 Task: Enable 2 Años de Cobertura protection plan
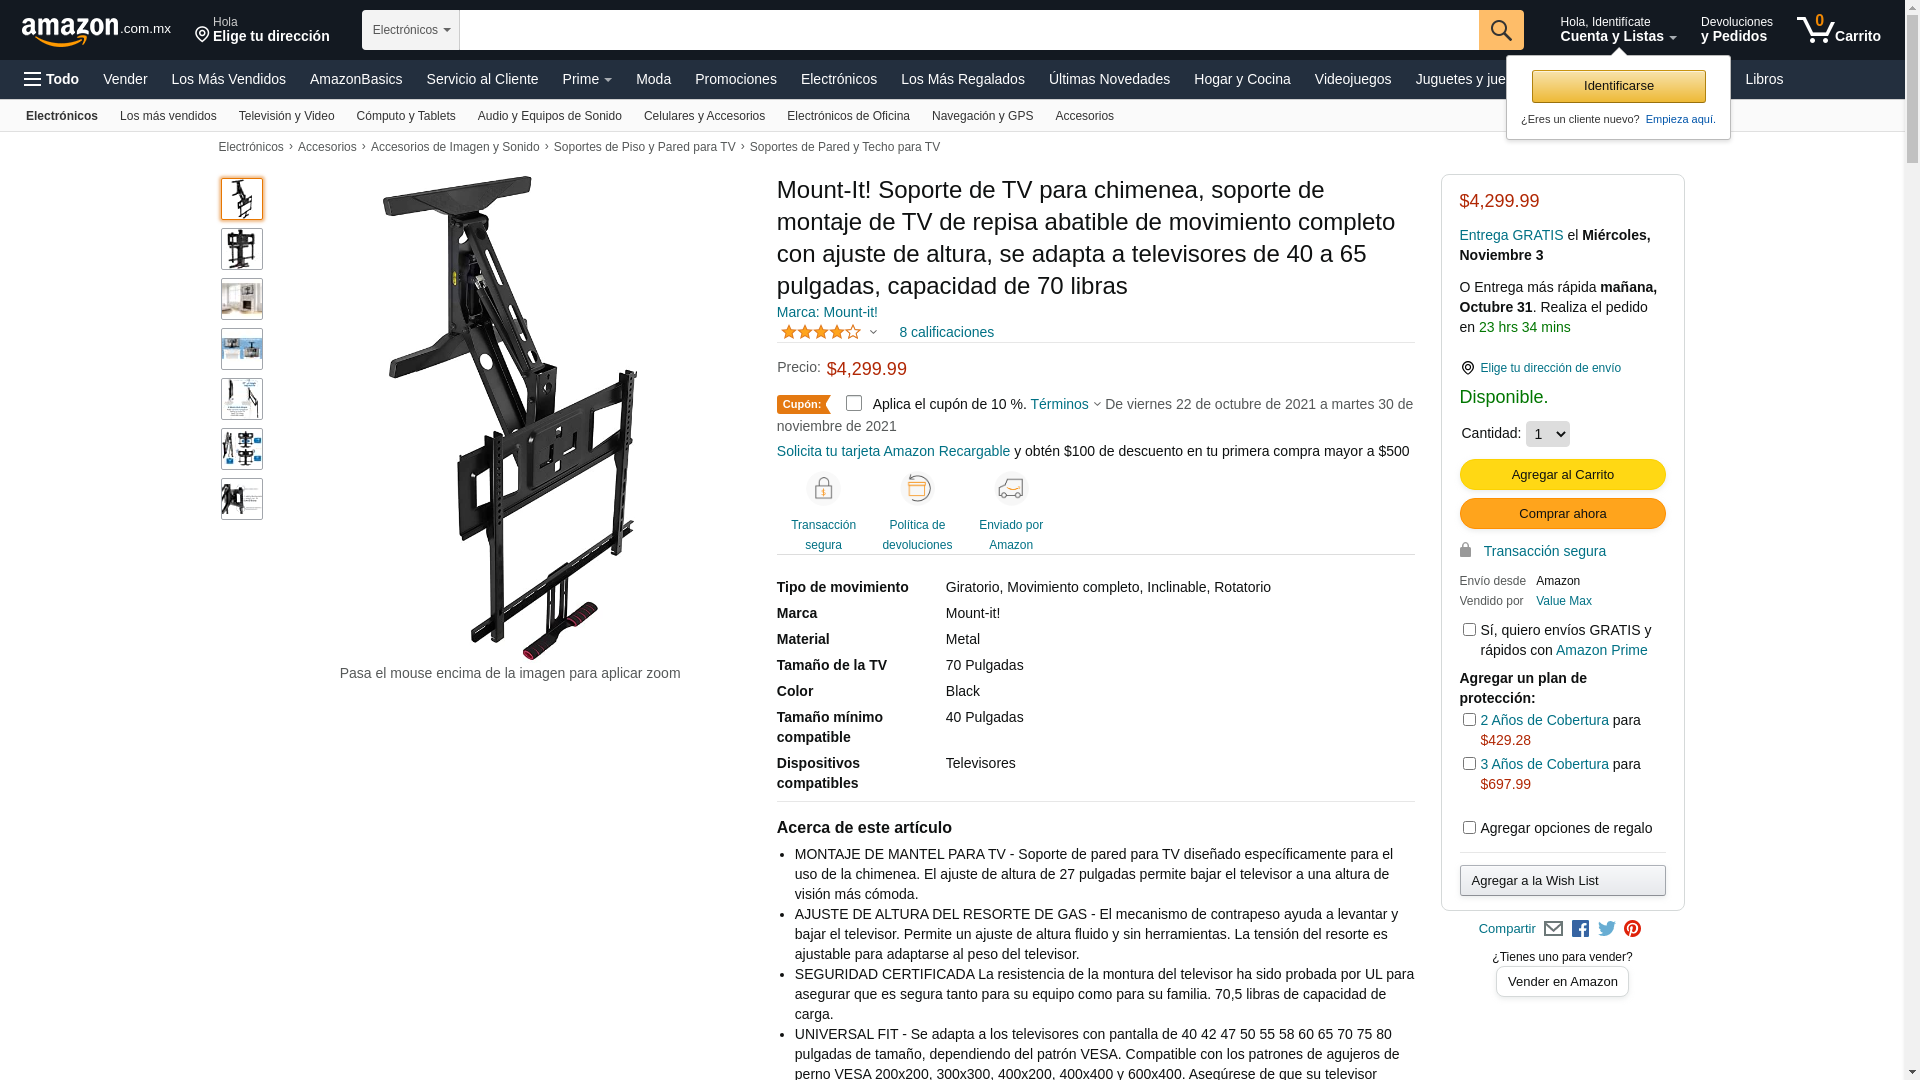tap(1469, 720)
